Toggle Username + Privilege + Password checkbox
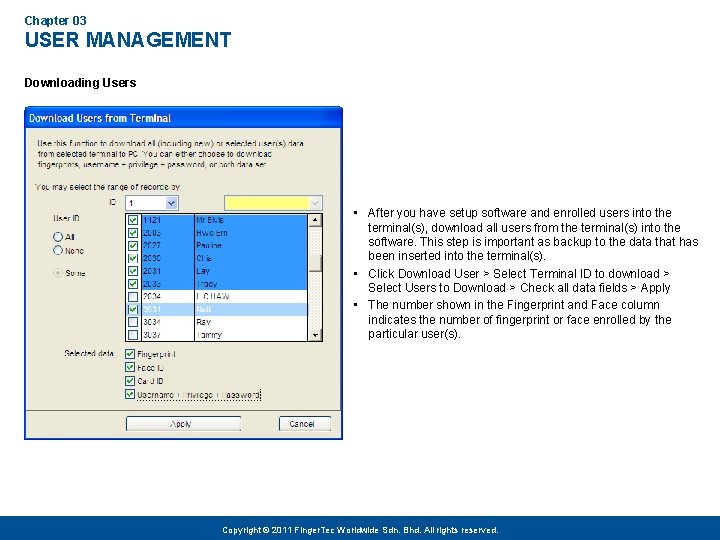The image size is (720, 540). click(130, 394)
